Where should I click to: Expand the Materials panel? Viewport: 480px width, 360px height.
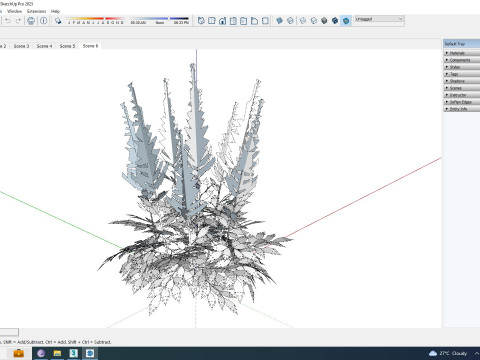(462, 53)
